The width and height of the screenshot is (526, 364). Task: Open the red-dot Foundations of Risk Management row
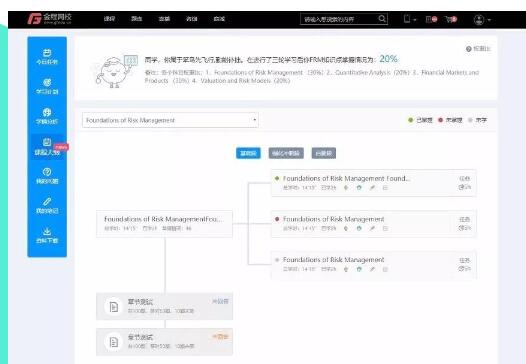pos(373,224)
